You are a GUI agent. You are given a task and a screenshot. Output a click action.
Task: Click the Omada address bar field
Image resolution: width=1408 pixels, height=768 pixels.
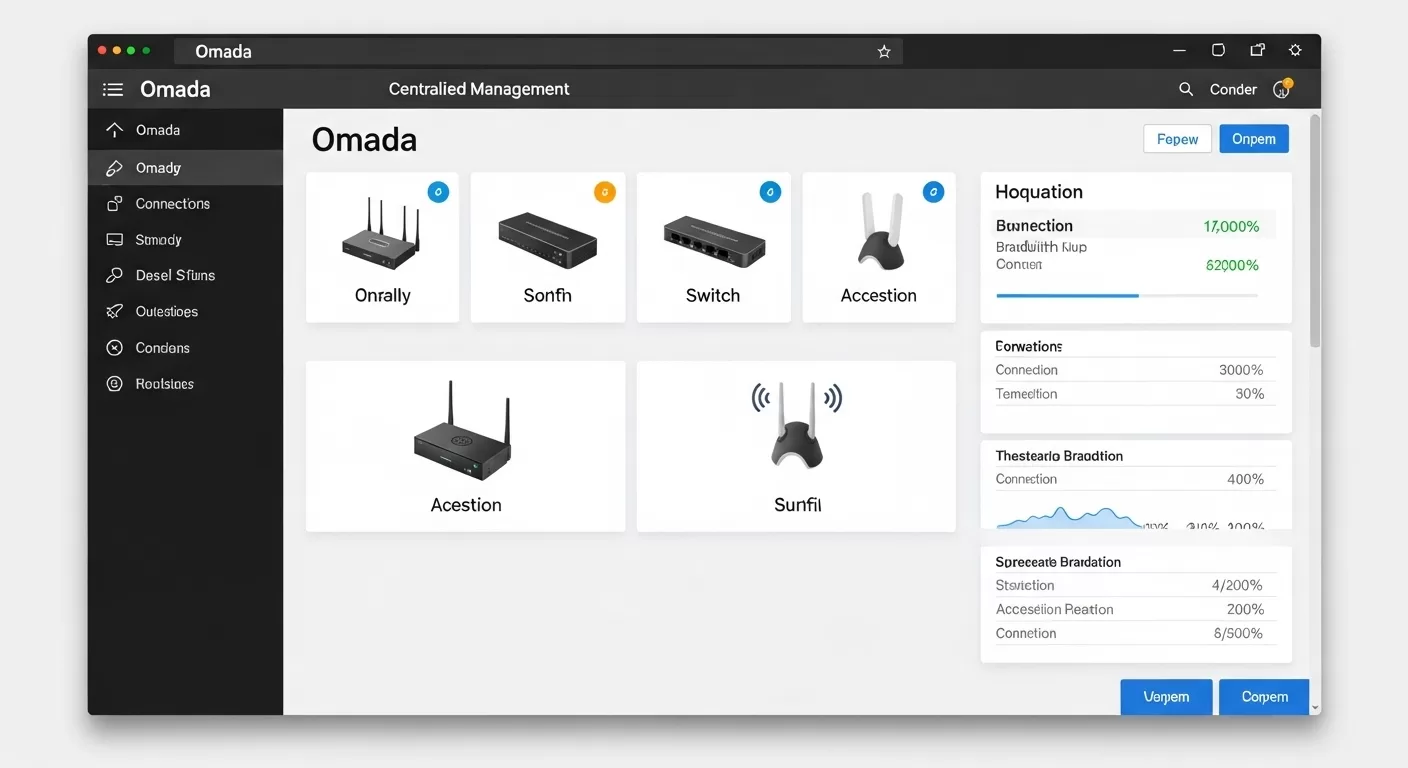538,52
